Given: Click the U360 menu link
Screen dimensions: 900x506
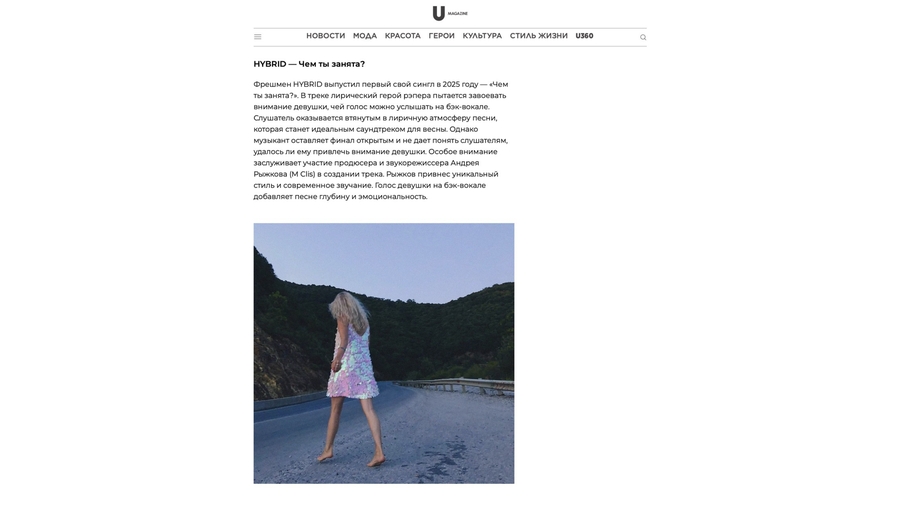Looking at the screenshot, I should [584, 36].
